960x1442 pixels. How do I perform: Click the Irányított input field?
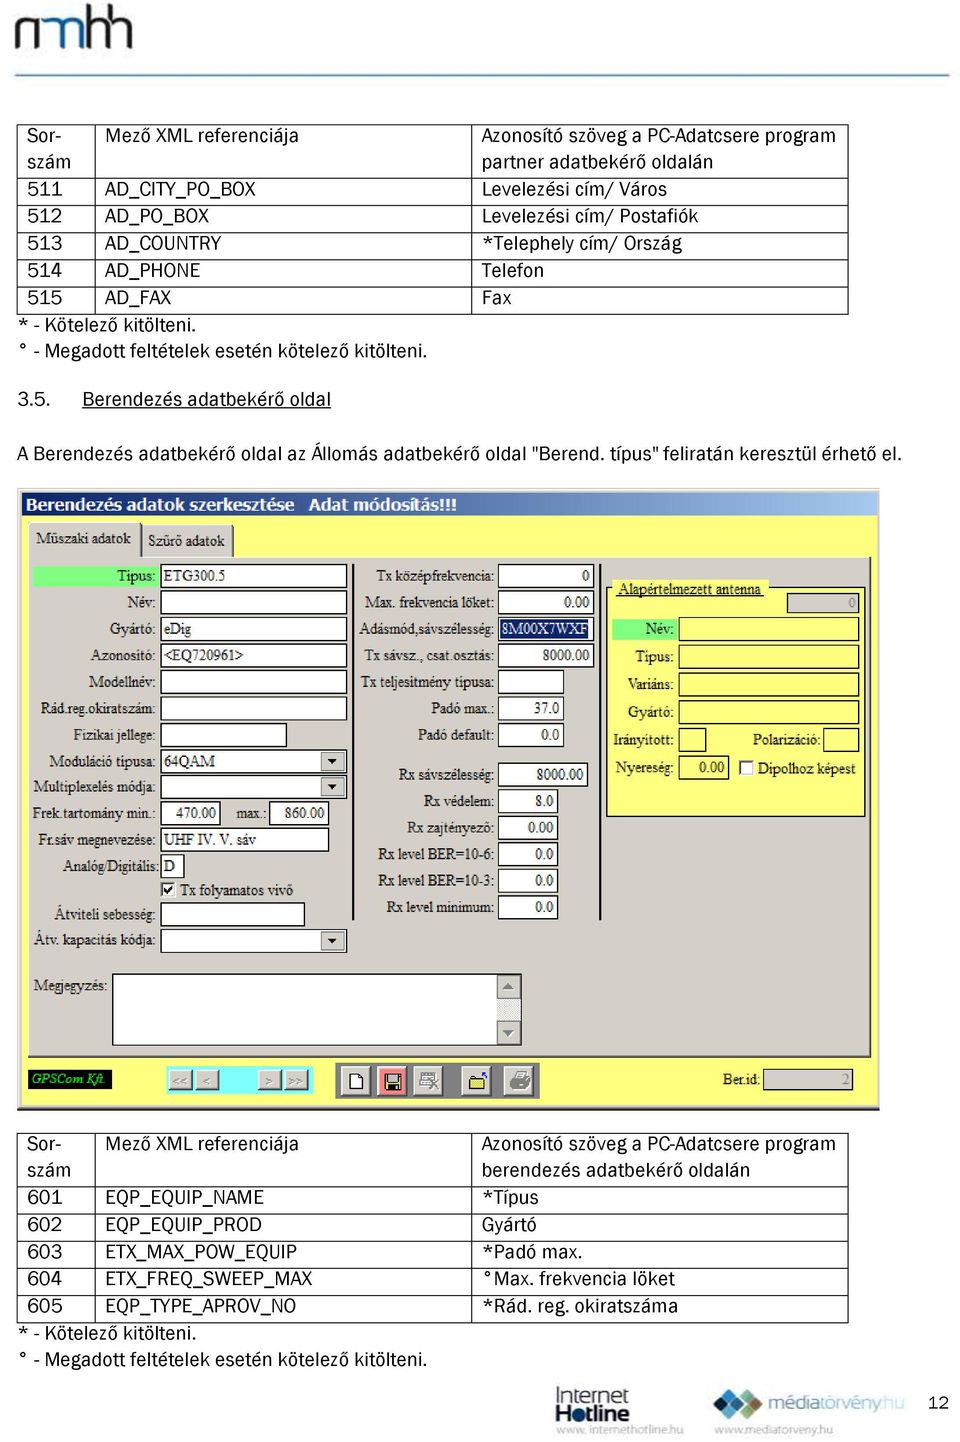pos(692,740)
